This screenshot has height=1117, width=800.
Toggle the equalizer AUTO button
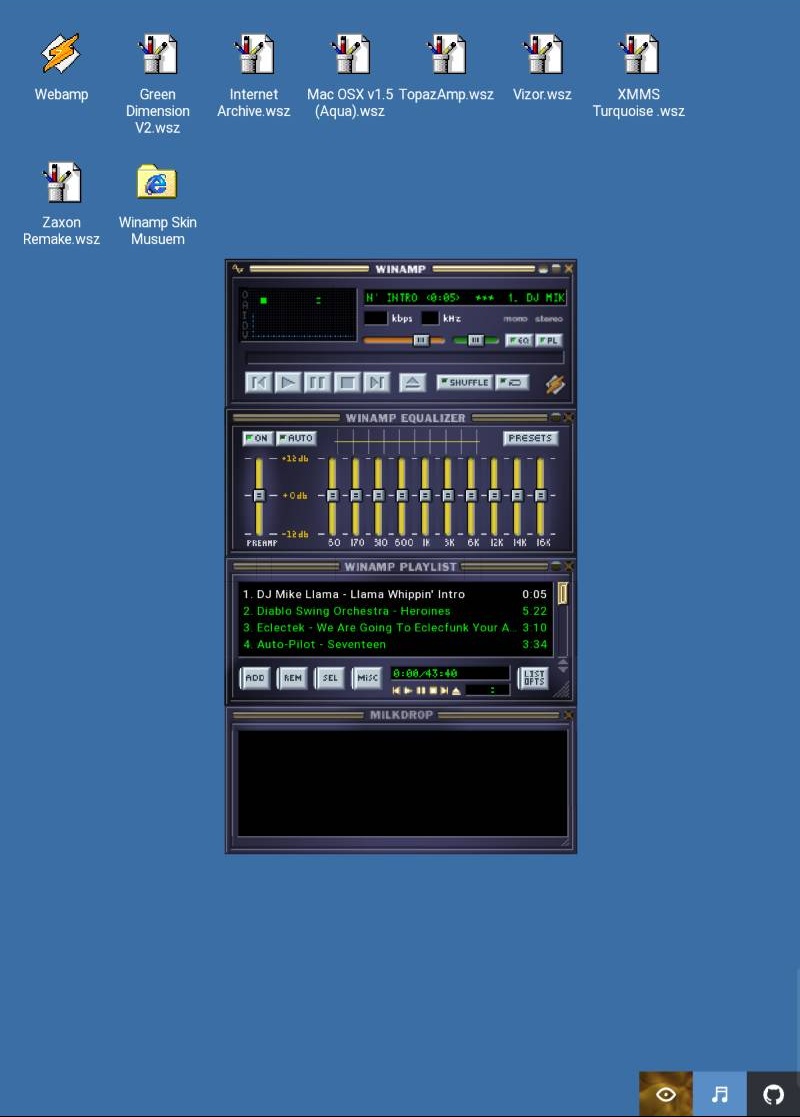tap(296, 438)
